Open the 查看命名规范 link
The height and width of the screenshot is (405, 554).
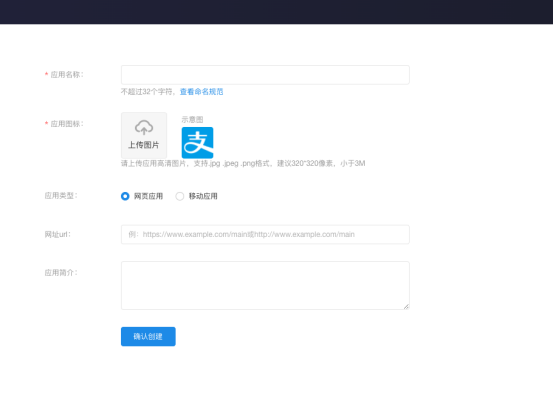[201, 92]
